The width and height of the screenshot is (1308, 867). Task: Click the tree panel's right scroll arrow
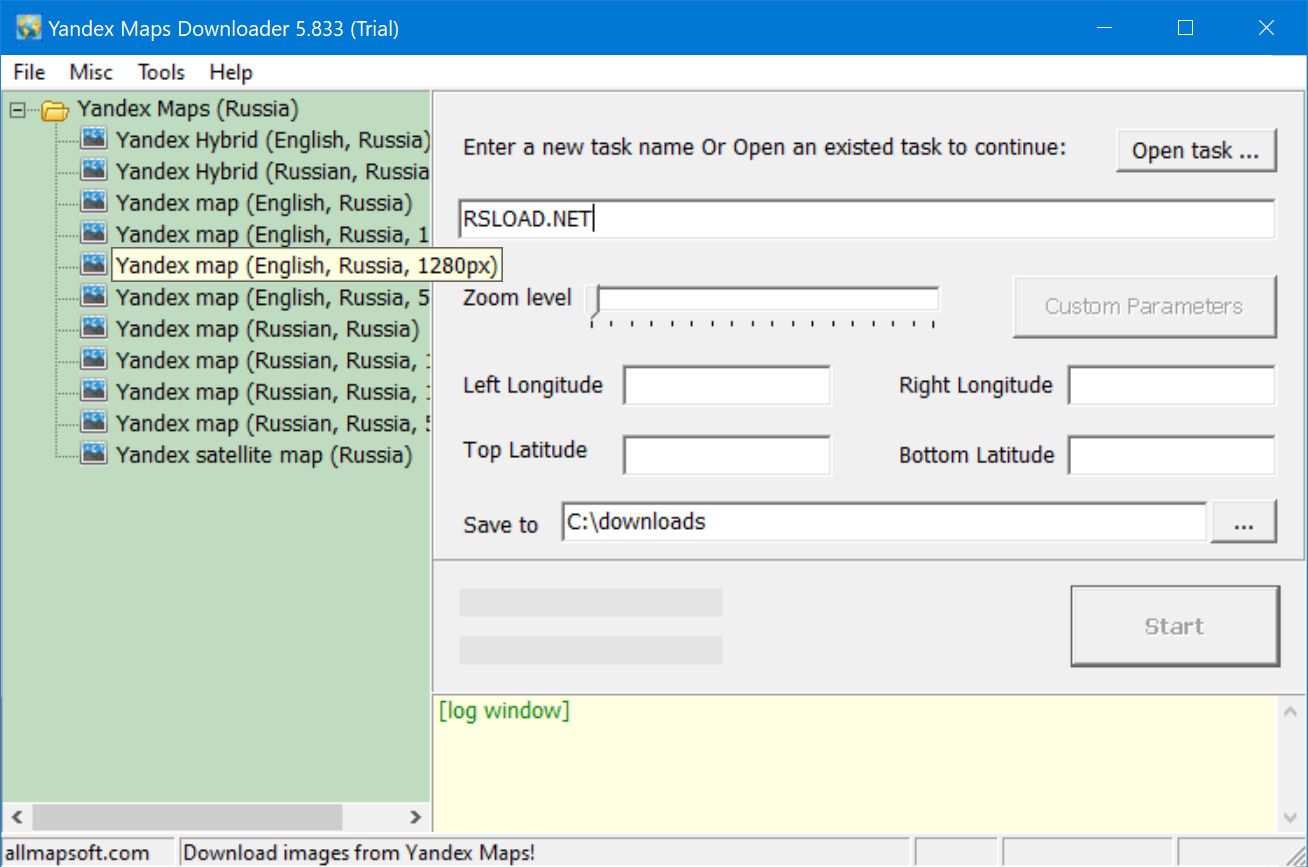pos(415,817)
